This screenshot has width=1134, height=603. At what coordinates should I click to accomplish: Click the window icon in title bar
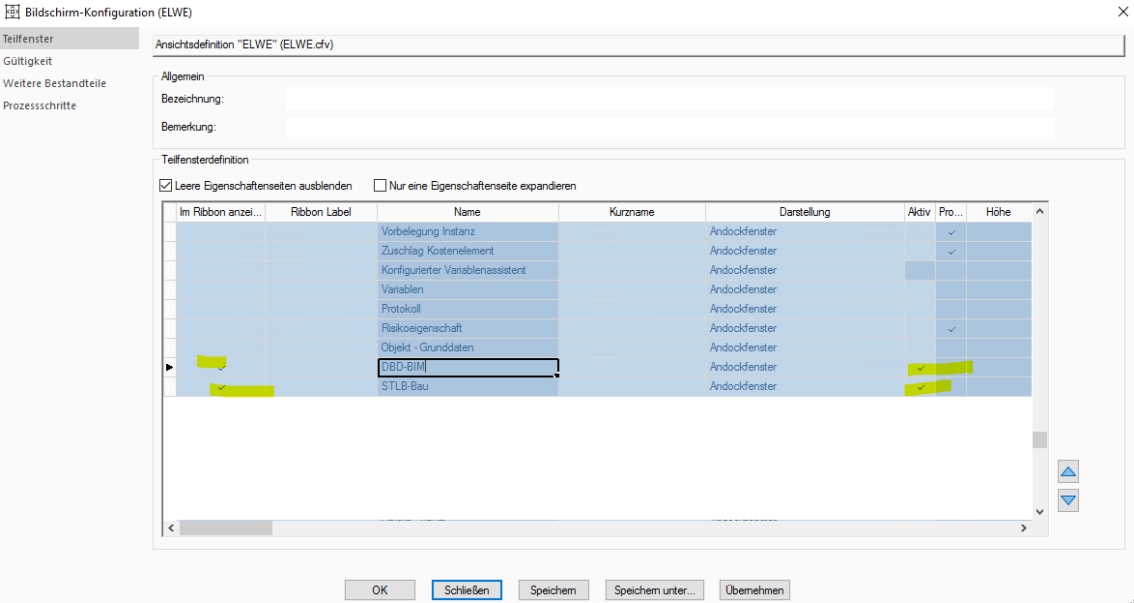13,12
